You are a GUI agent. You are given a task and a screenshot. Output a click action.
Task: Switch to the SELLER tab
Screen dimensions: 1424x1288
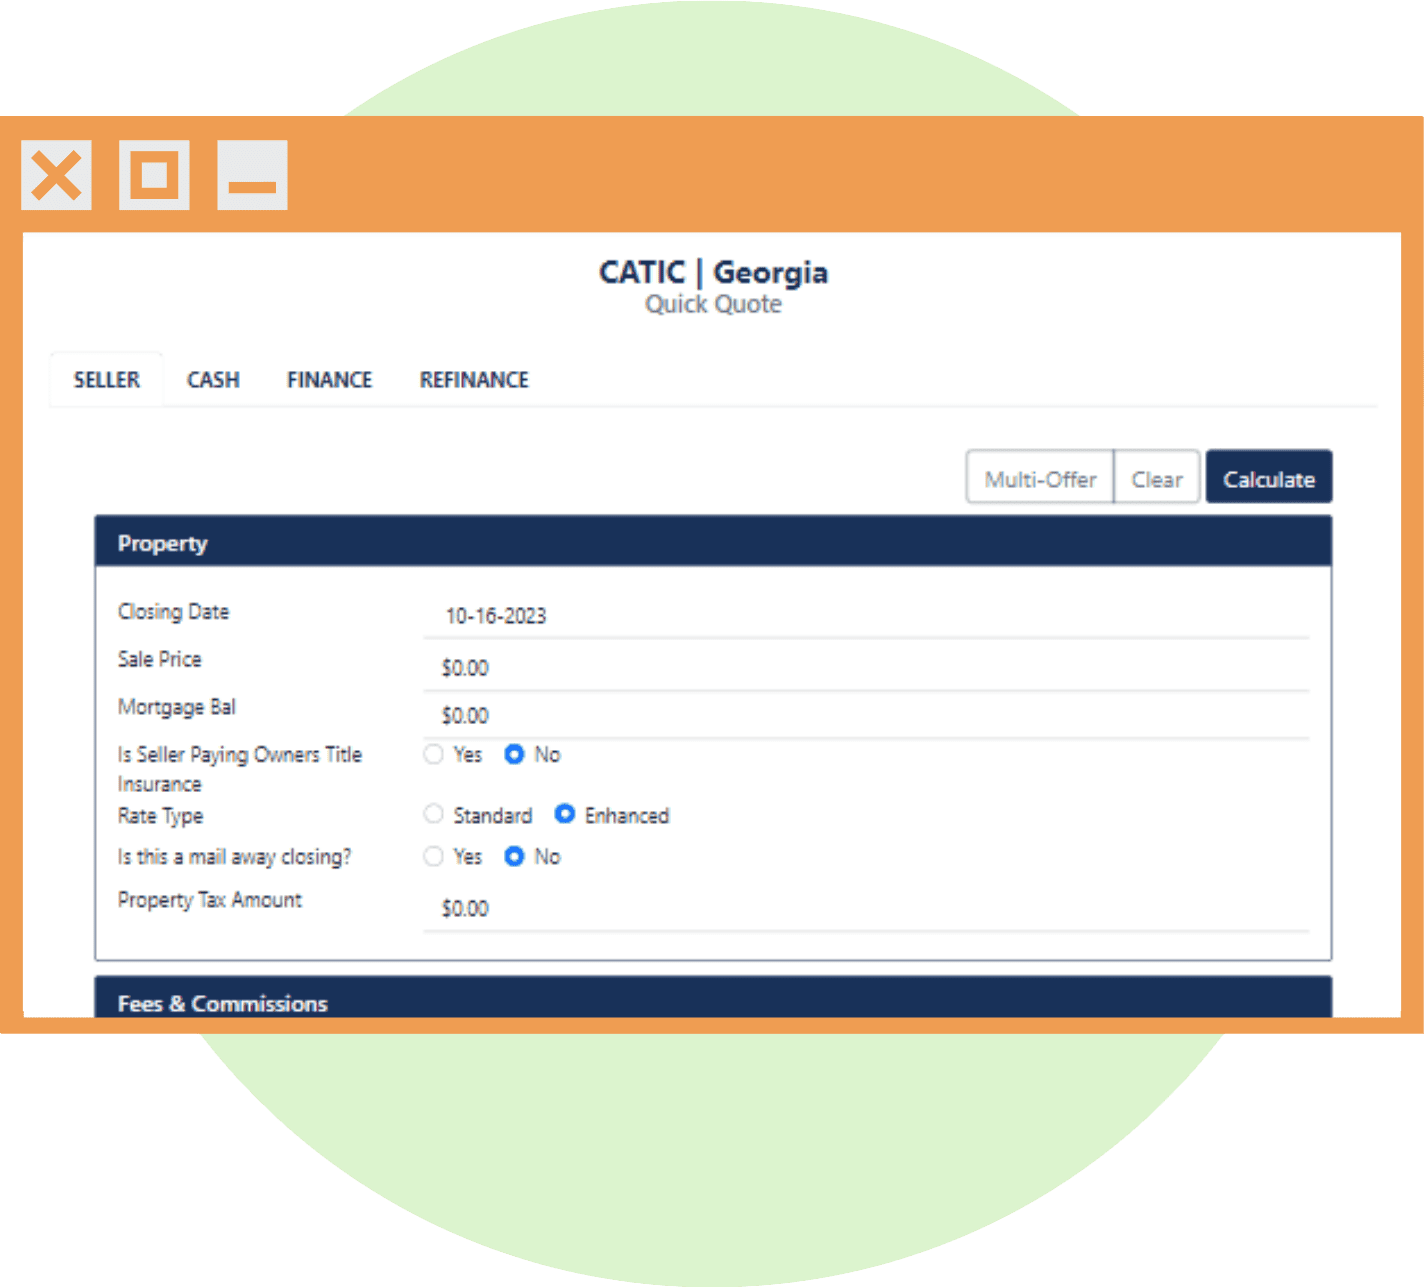[106, 380]
